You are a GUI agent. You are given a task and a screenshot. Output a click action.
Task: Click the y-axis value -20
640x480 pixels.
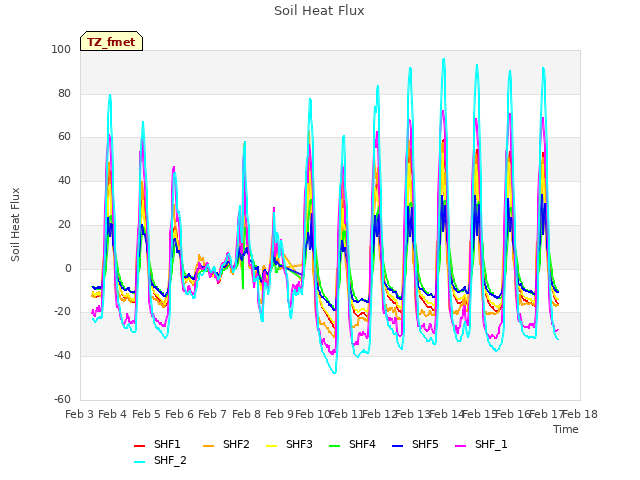(62, 312)
